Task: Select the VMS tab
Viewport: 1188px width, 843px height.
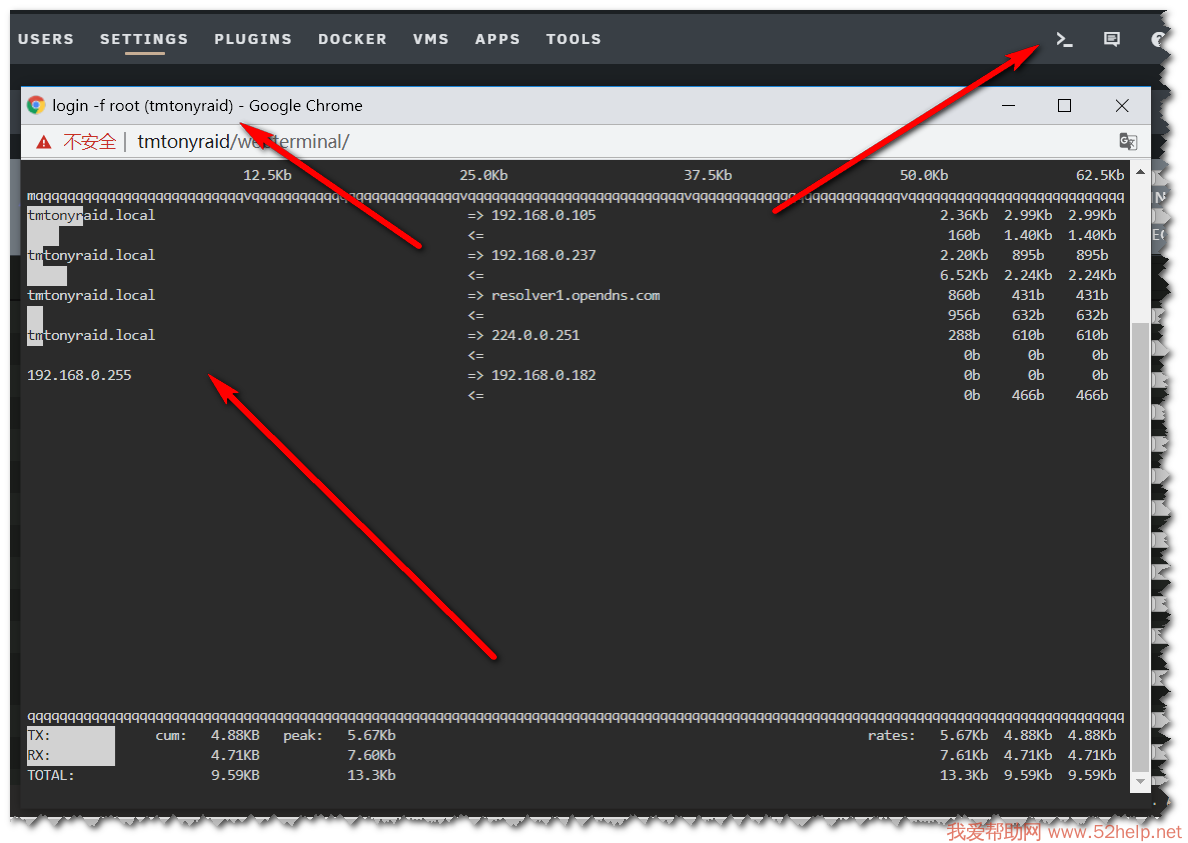Action: click(x=431, y=39)
